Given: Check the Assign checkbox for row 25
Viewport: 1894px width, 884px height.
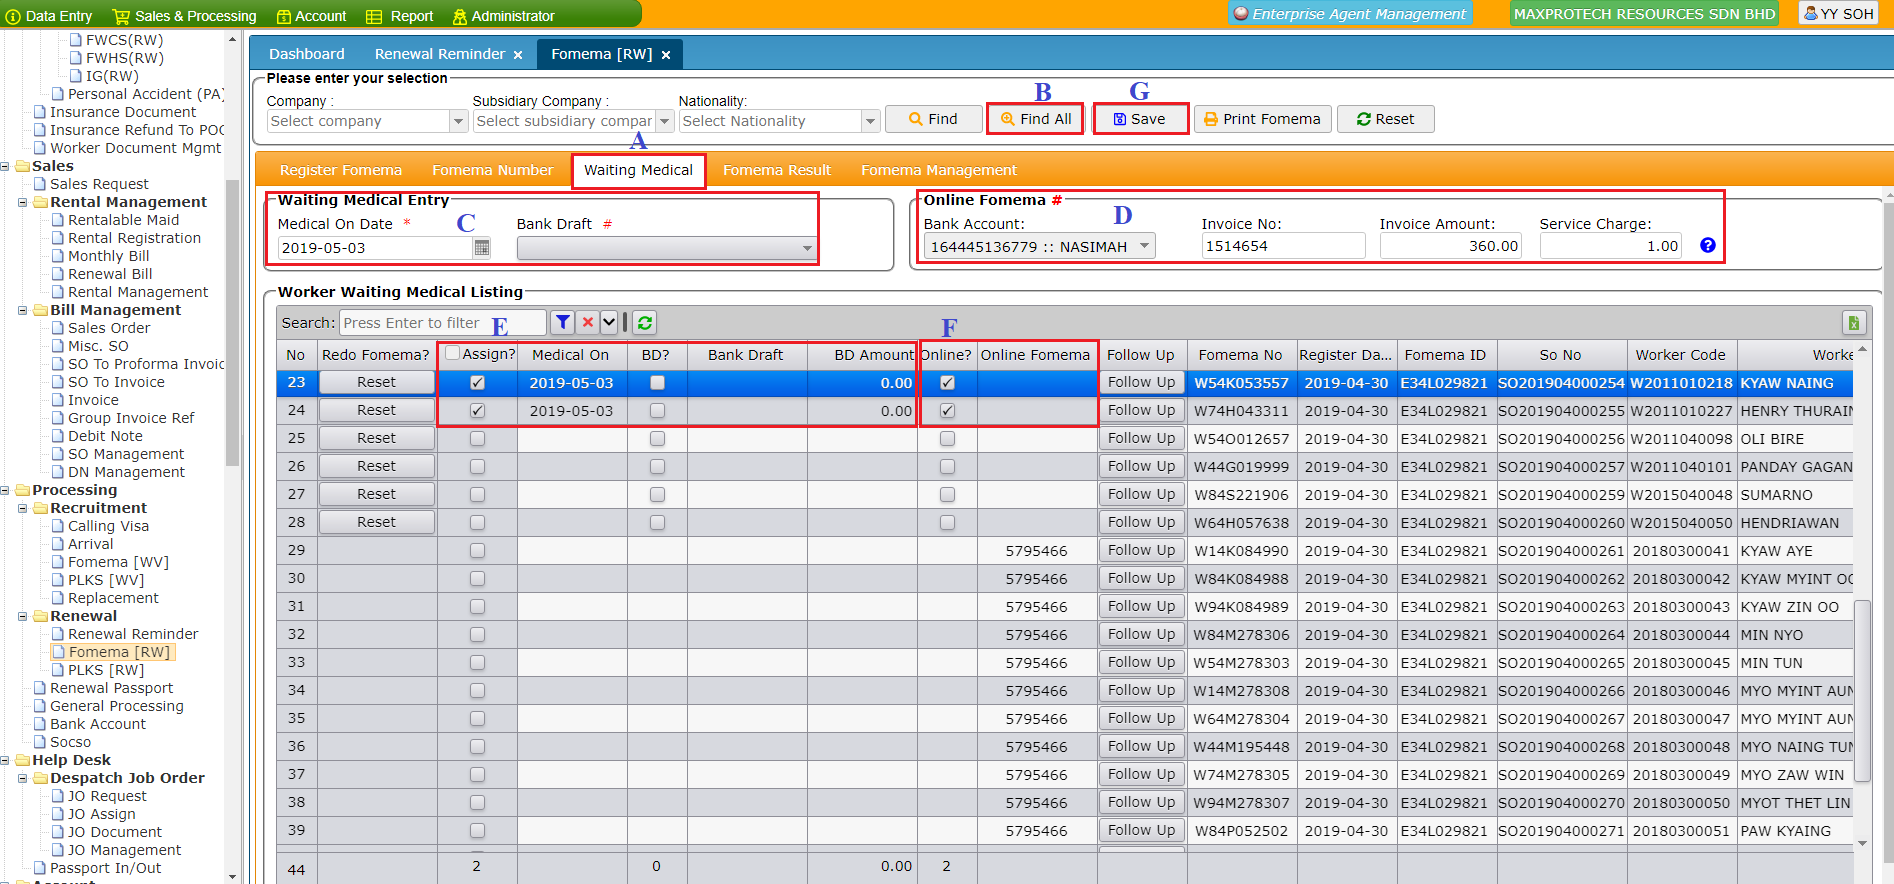Looking at the screenshot, I should pyautogui.click(x=477, y=438).
